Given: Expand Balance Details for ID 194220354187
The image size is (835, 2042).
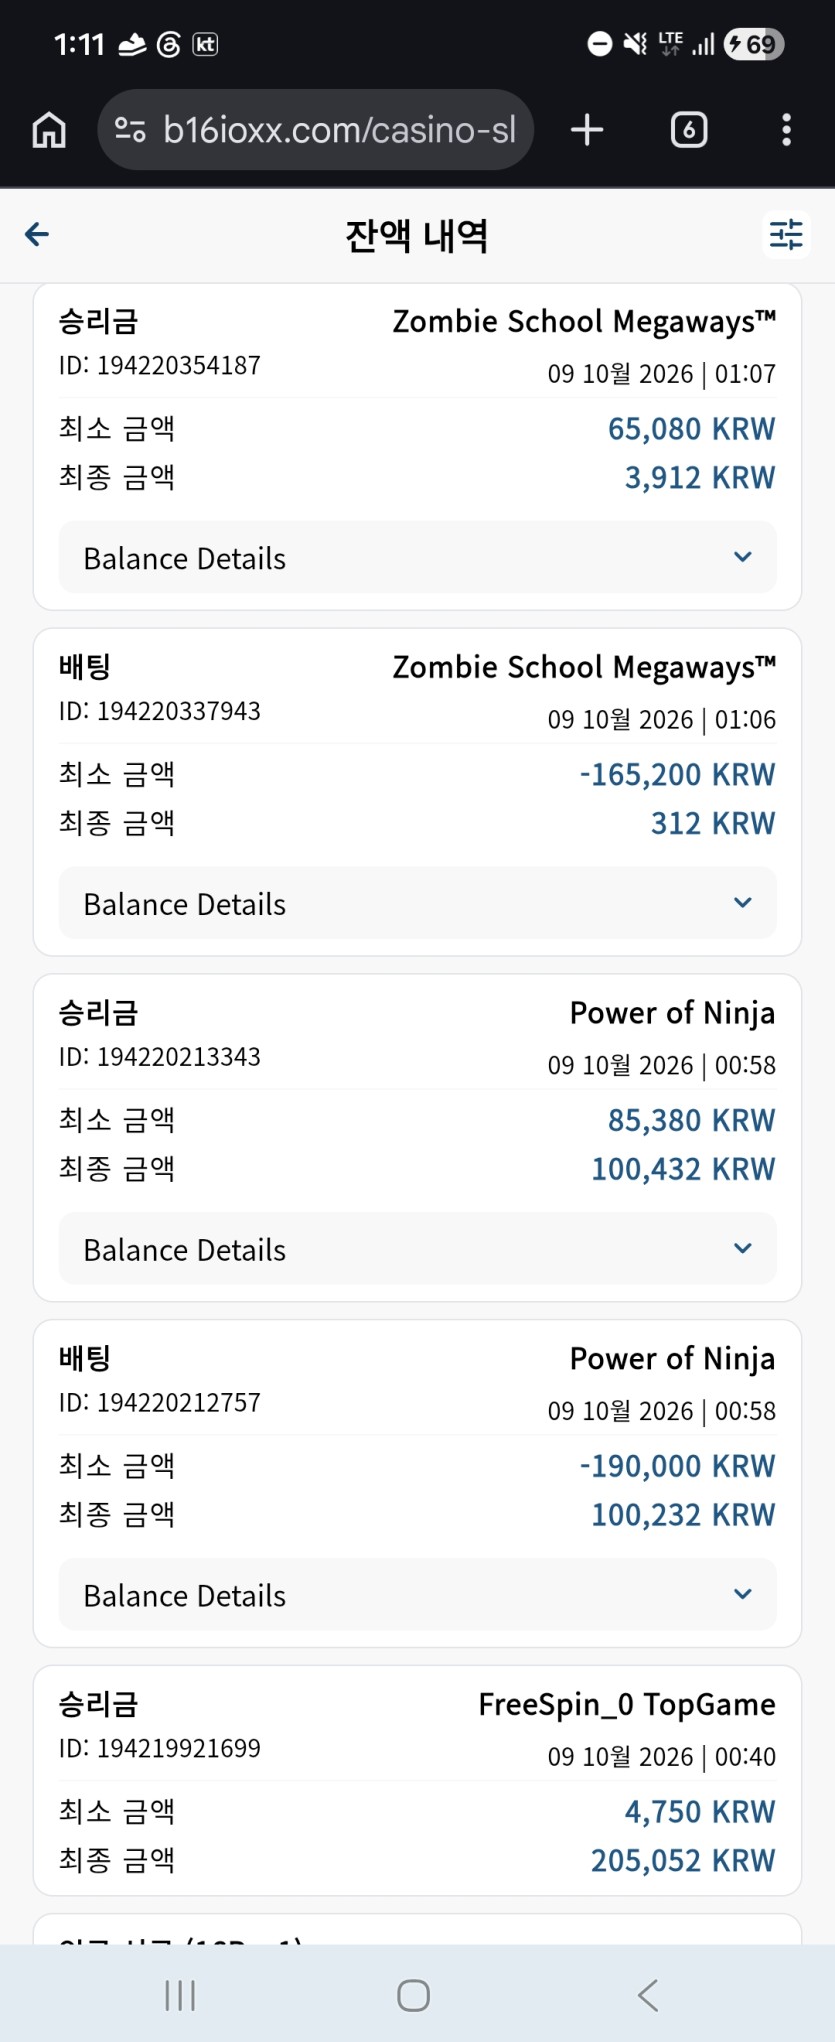Looking at the screenshot, I should click(x=417, y=557).
